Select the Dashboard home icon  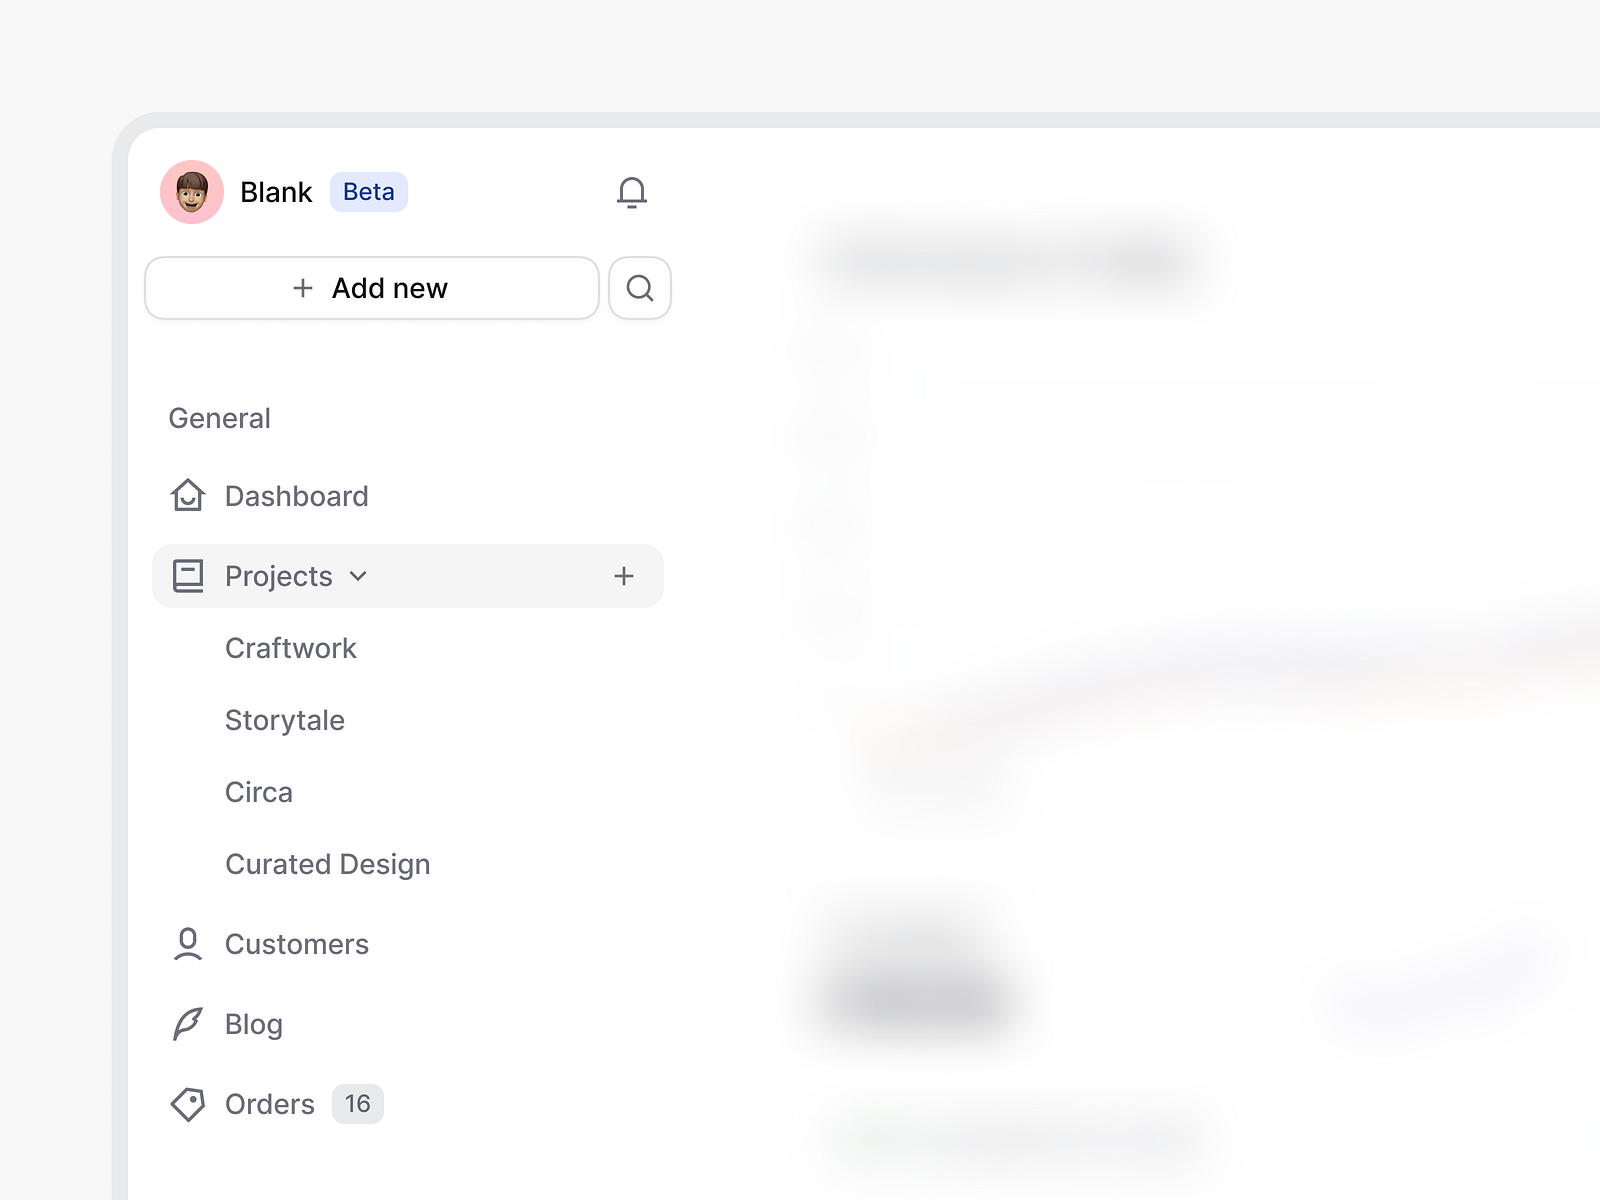point(188,495)
